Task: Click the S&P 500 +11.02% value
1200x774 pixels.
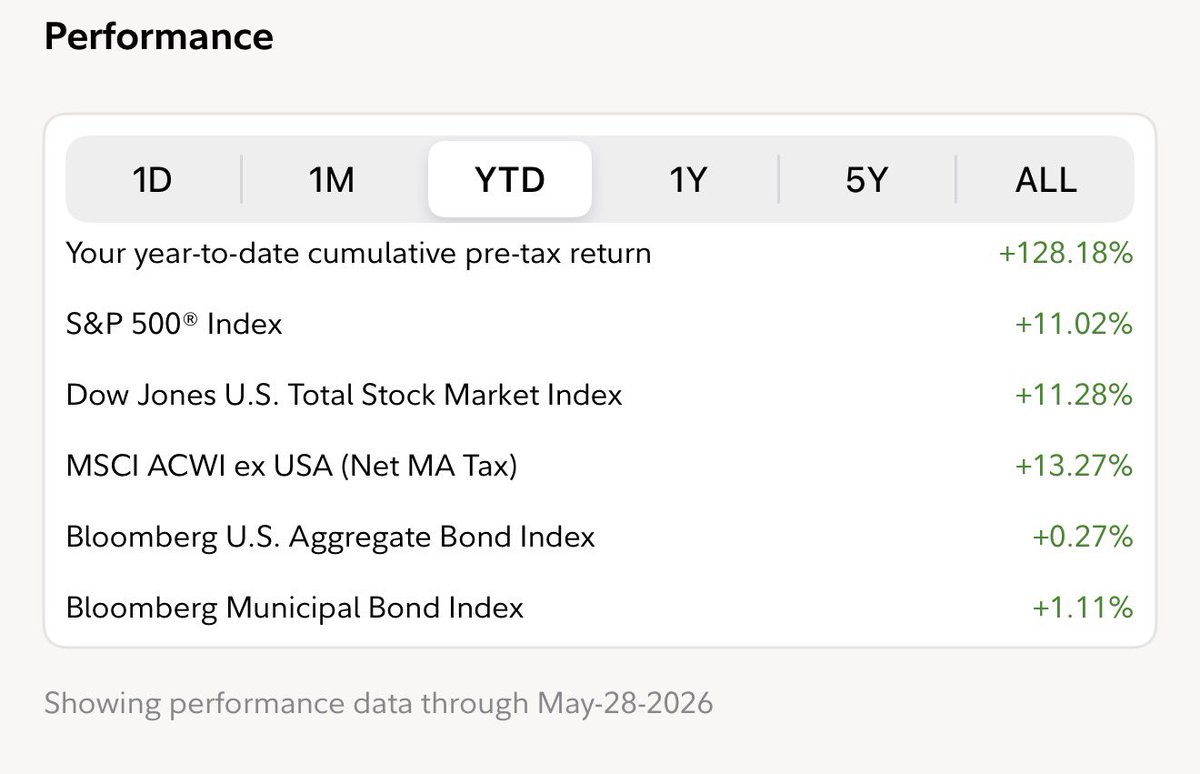Action: click(1074, 324)
